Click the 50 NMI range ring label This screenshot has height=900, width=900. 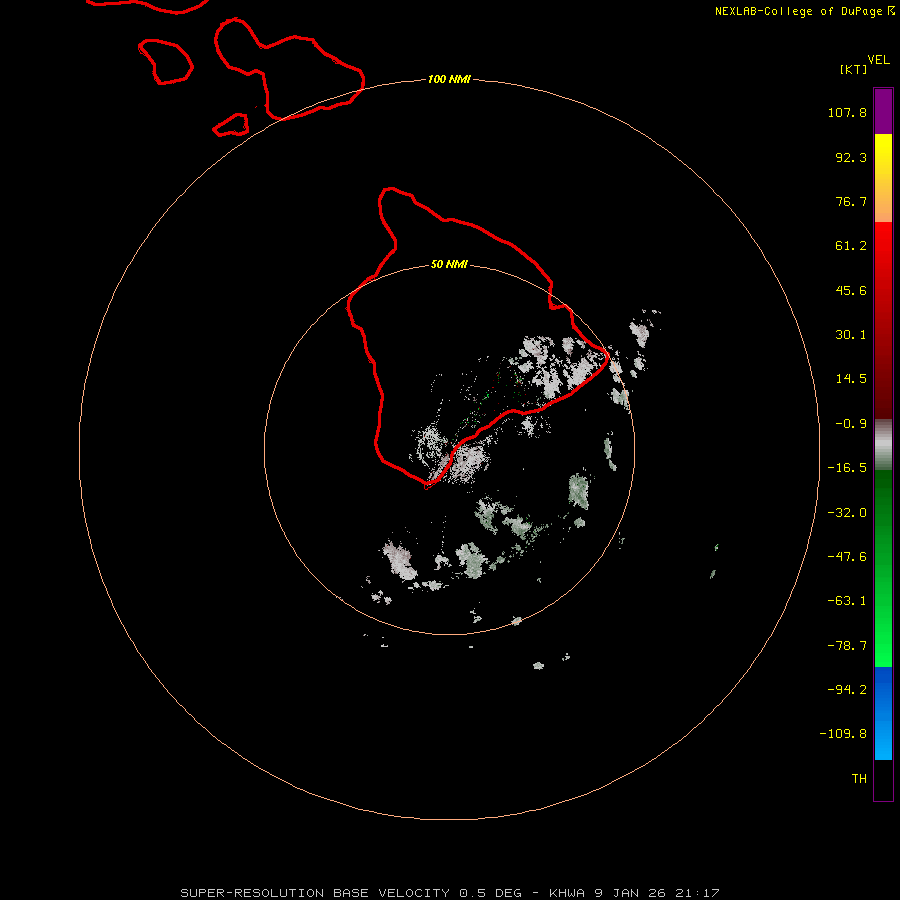tap(449, 264)
